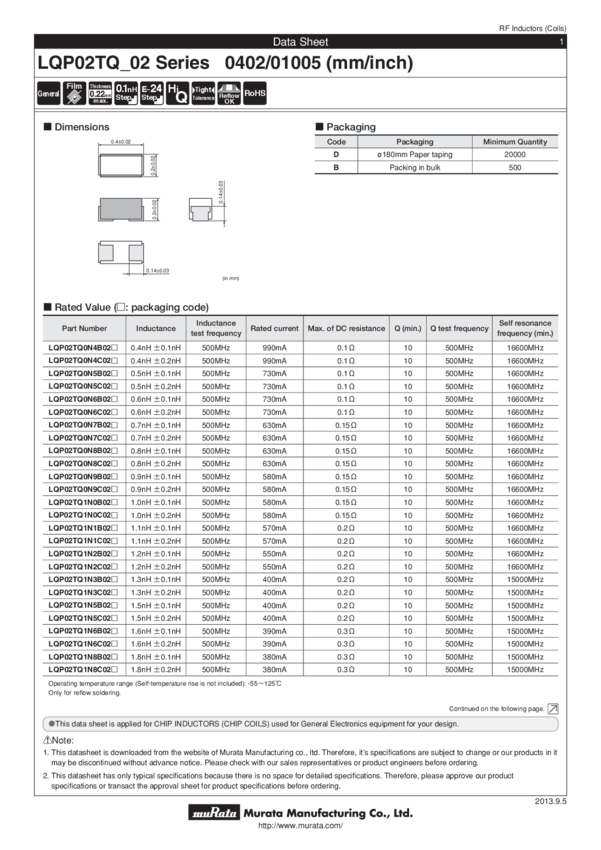Click '390mA' in the LQP02TQ1N6B02 row
The width and height of the screenshot is (601, 850).
(274, 631)
